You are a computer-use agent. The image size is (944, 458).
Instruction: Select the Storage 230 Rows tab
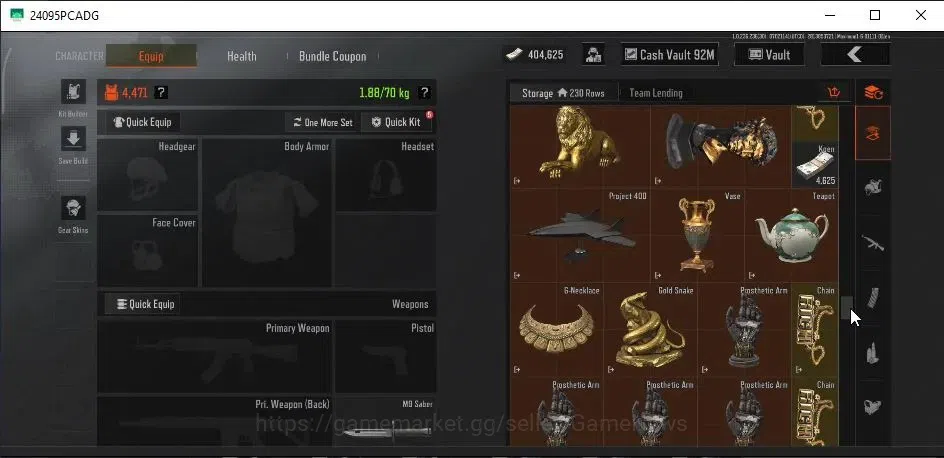[563, 93]
